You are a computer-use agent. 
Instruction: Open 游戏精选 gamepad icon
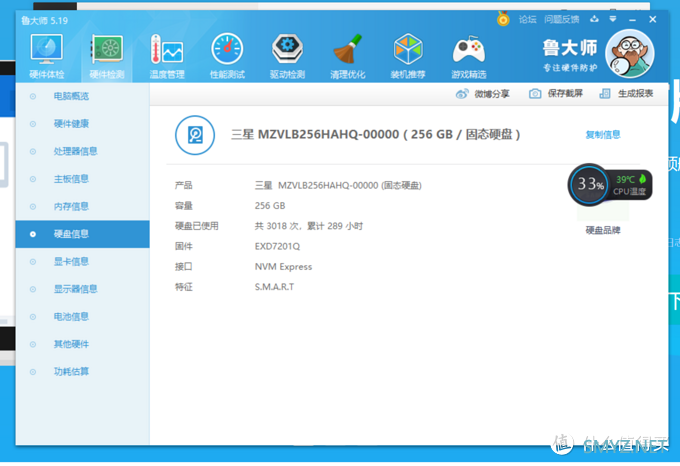point(468,56)
